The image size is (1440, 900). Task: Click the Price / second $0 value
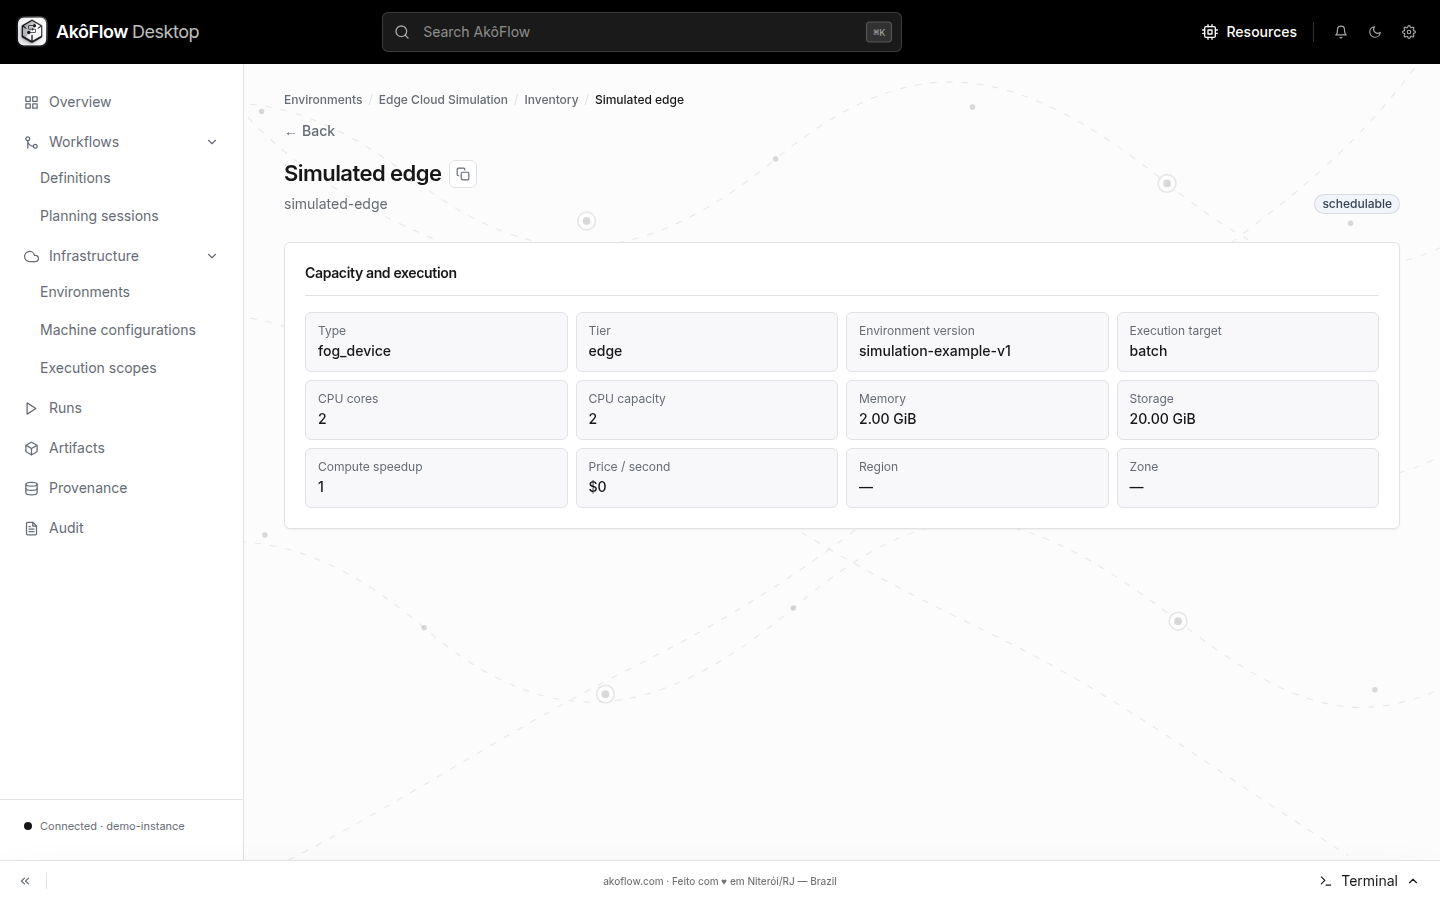tap(597, 487)
